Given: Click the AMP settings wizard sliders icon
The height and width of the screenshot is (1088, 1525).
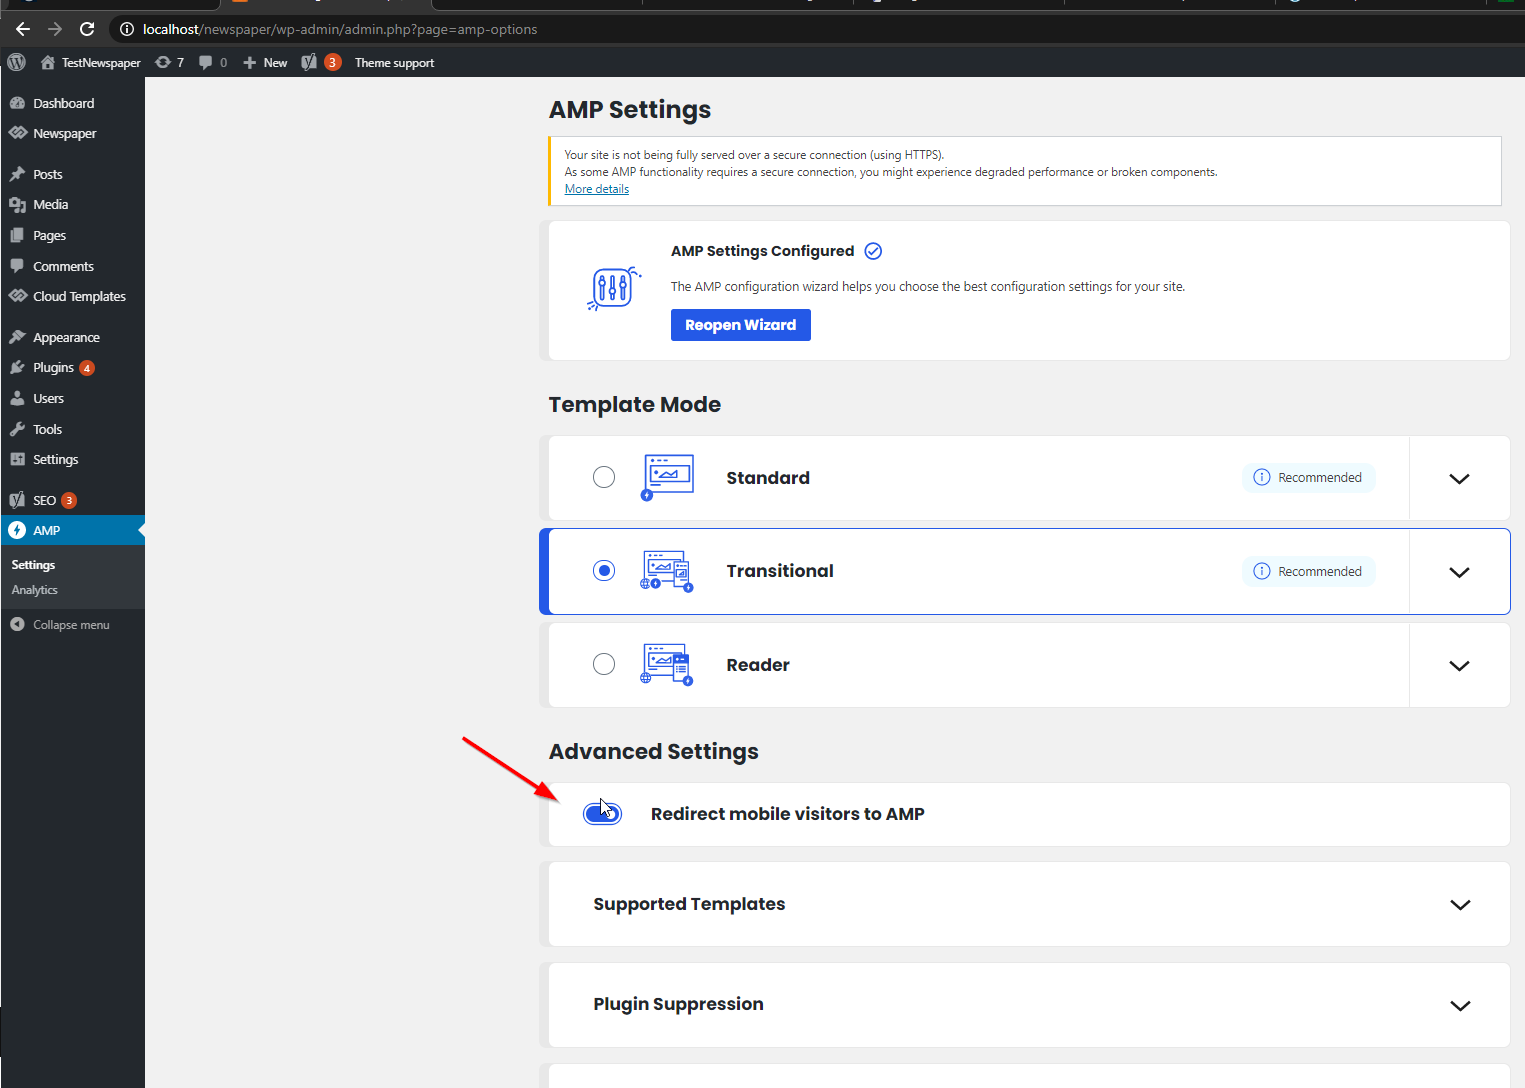Looking at the screenshot, I should 613,289.
